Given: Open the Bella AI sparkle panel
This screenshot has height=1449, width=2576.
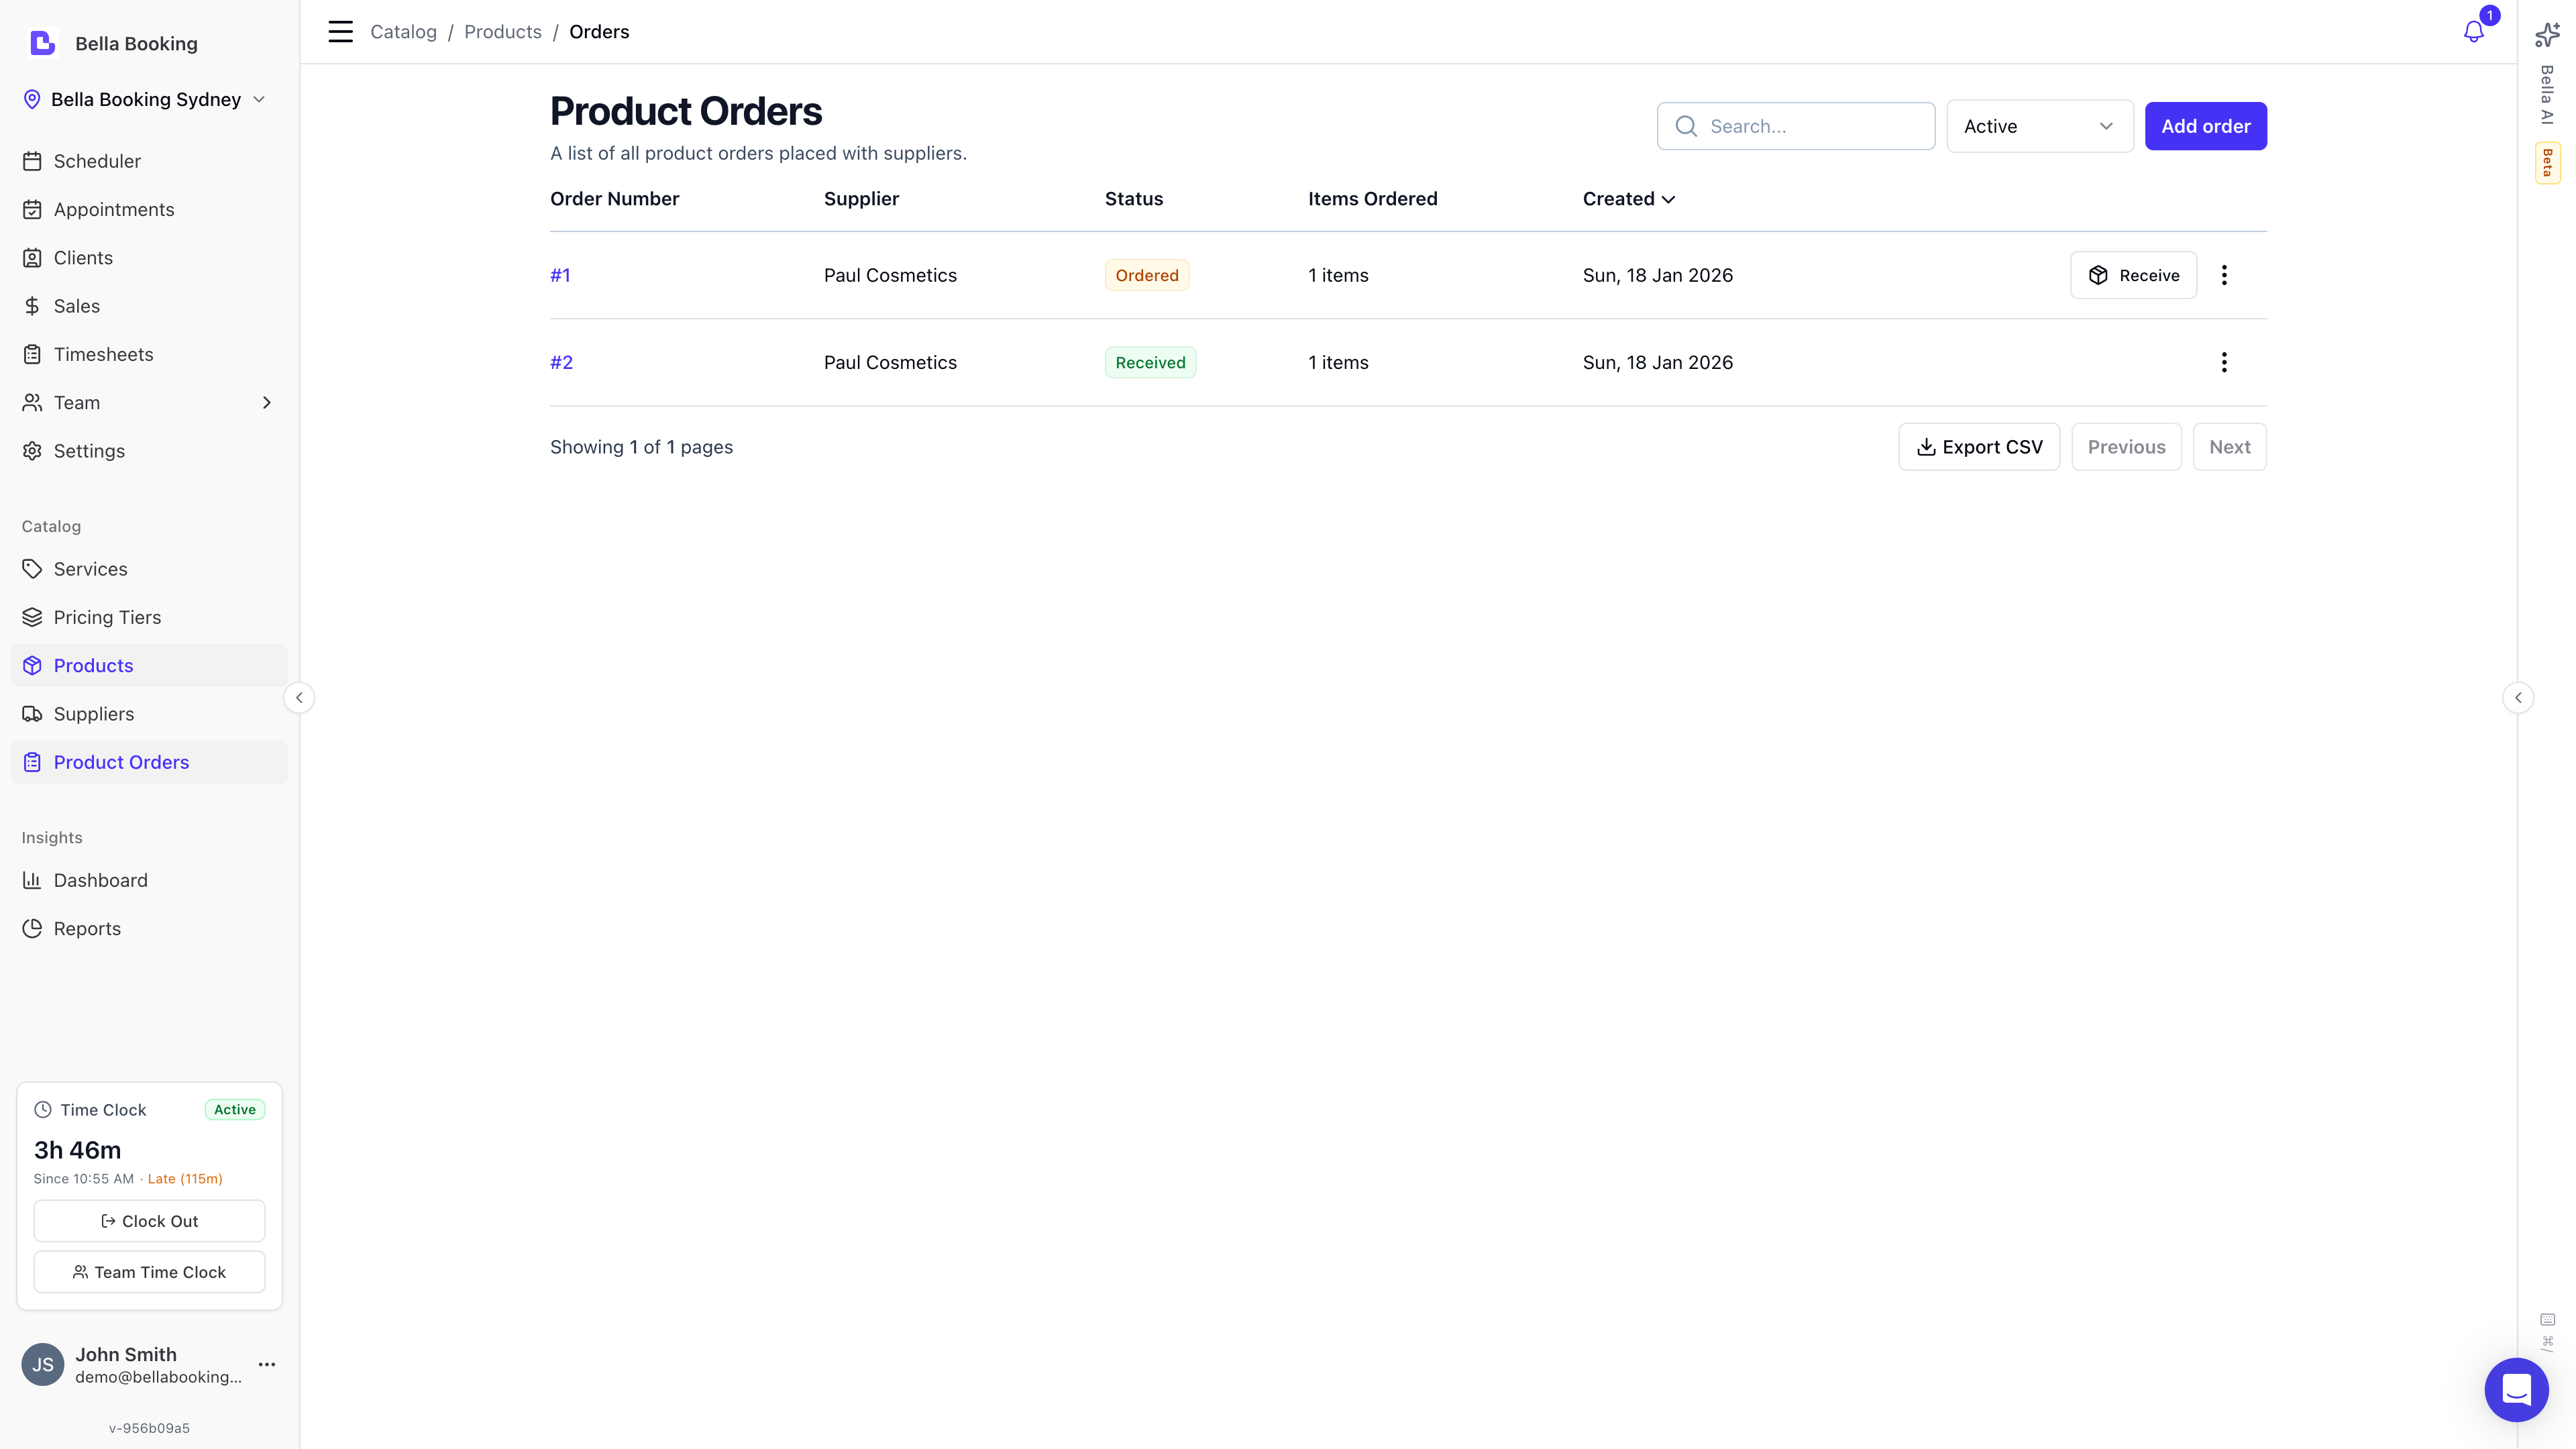Looking at the screenshot, I should (2546, 34).
